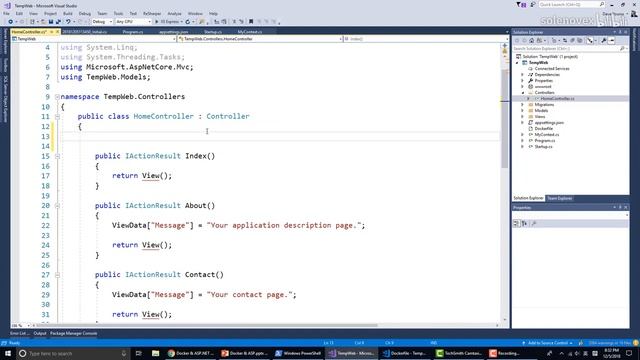640x360 pixels.
Task: Switch to VS Code Dockerfile taskbar item
Action: (x=405, y=353)
